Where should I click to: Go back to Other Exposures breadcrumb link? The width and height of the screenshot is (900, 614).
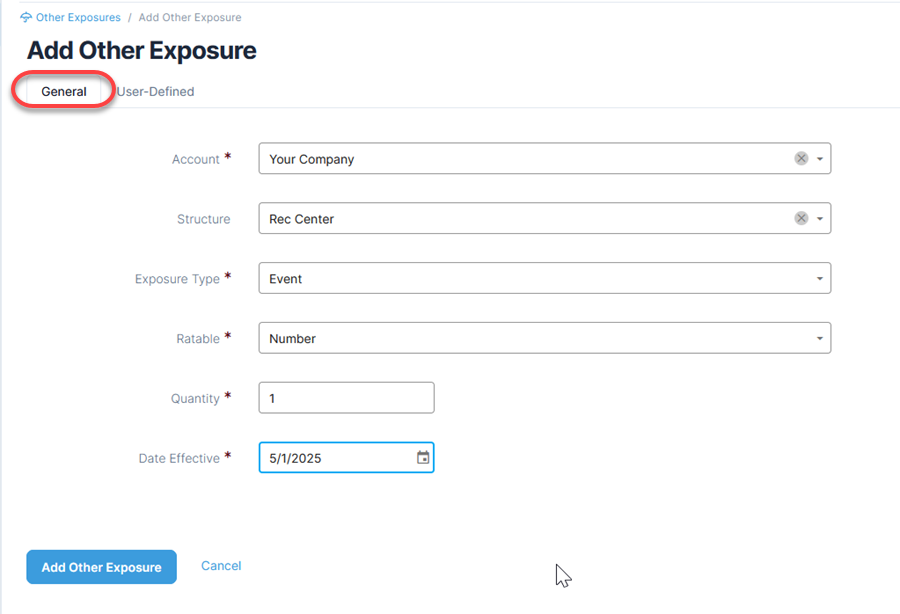pyautogui.click(x=78, y=17)
